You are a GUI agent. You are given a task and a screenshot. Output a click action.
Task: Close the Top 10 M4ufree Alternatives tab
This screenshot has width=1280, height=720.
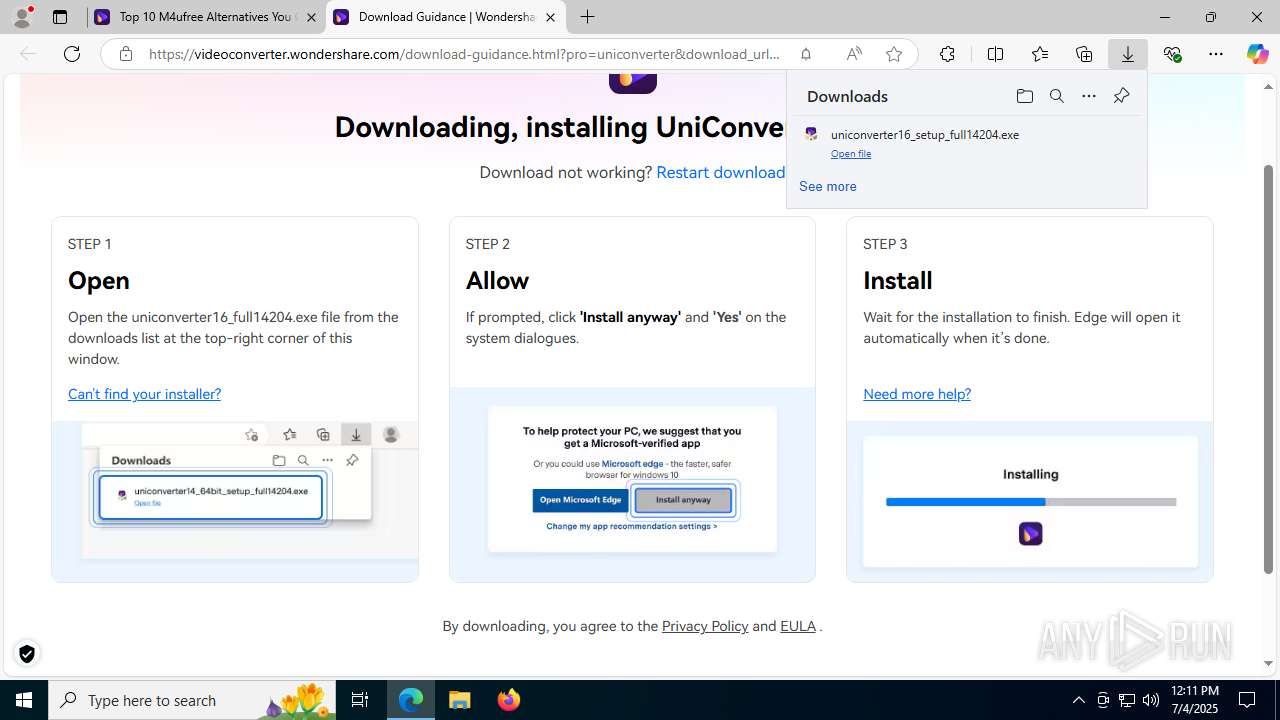311,17
